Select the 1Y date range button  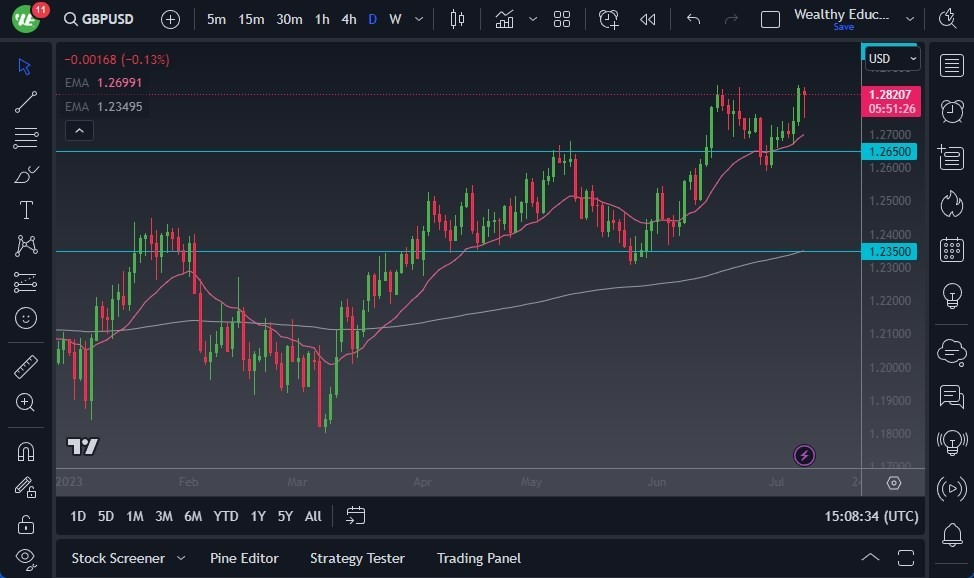pyautogui.click(x=257, y=516)
